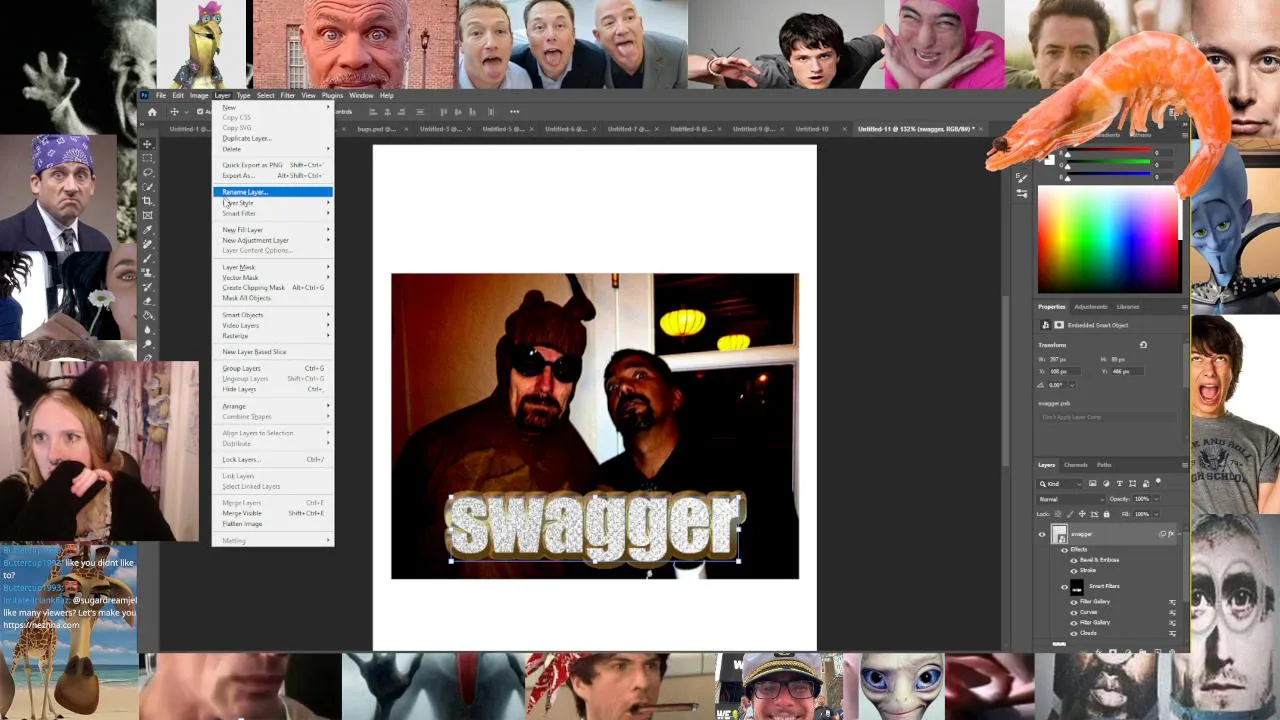Open rotation angle dropdown in Properties
The height and width of the screenshot is (720, 1280).
coord(1073,385)
